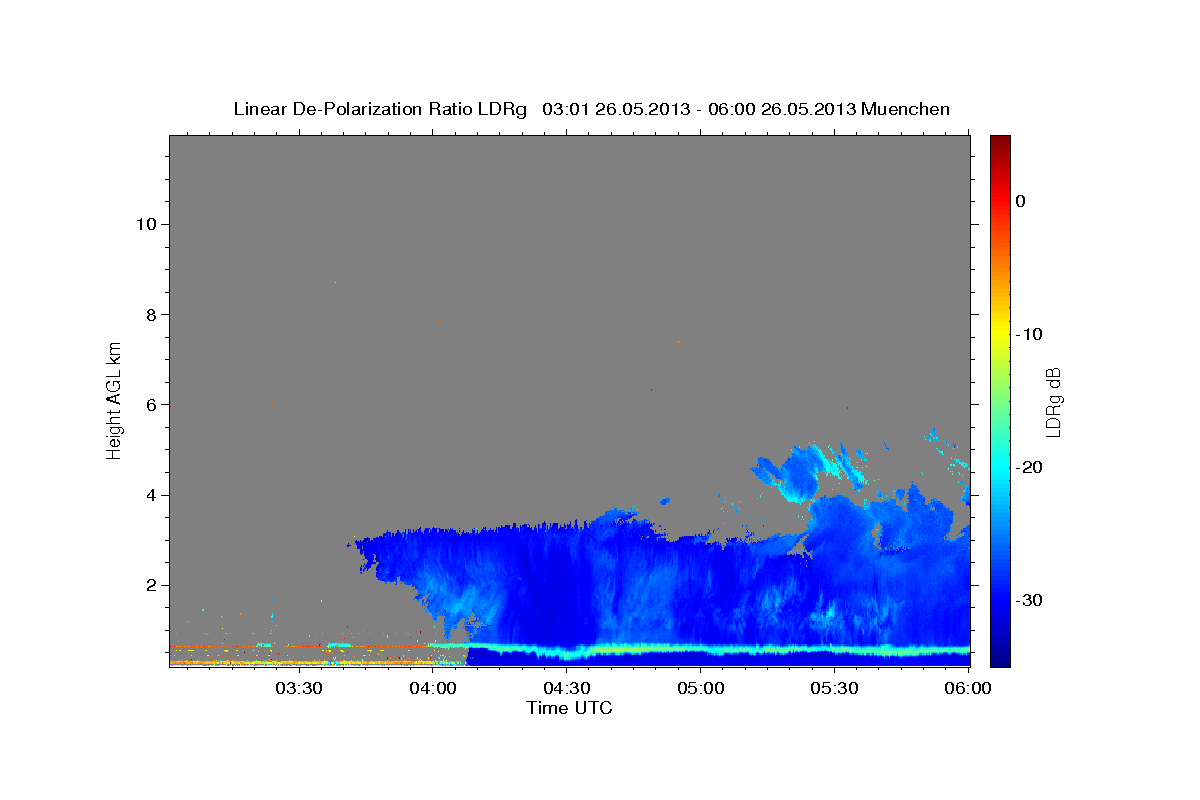This screenshot has height=800, width=1200.
Task: Click the 'Muenchen' location text in title
Action: pyautogui.click(x=907, y=109)
